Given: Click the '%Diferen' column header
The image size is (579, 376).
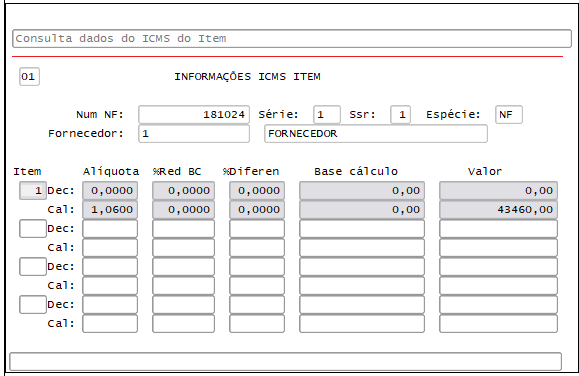Looking at the screenshot, I should point(251,171).
